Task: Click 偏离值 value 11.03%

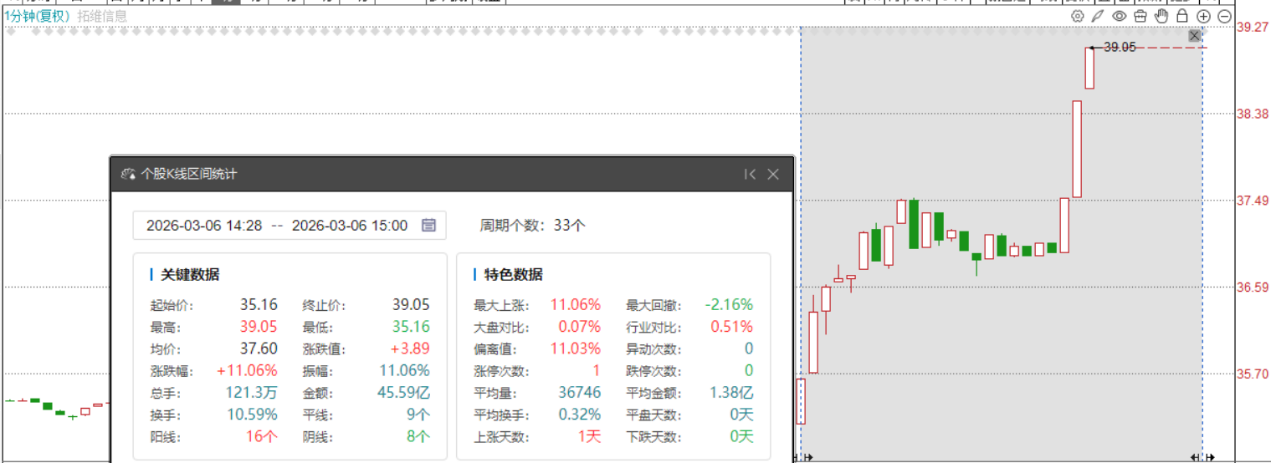Action: (577, 348)
